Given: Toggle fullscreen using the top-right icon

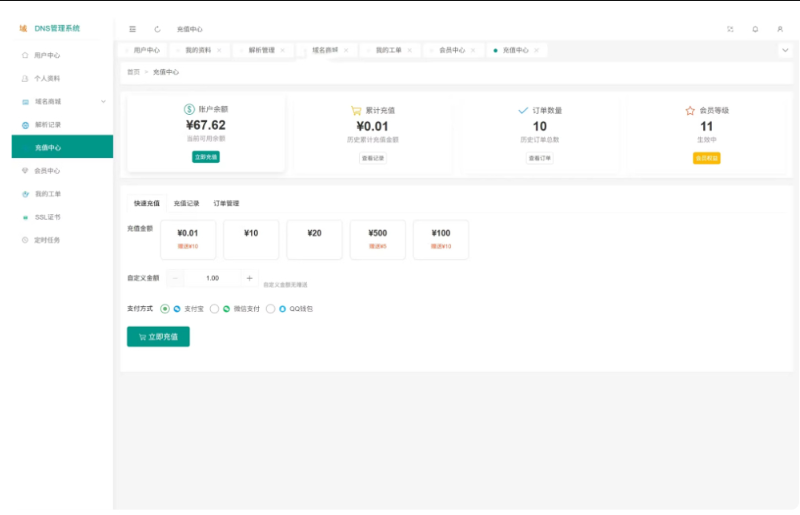Looking at the screenshot, I should pos(730,29).
